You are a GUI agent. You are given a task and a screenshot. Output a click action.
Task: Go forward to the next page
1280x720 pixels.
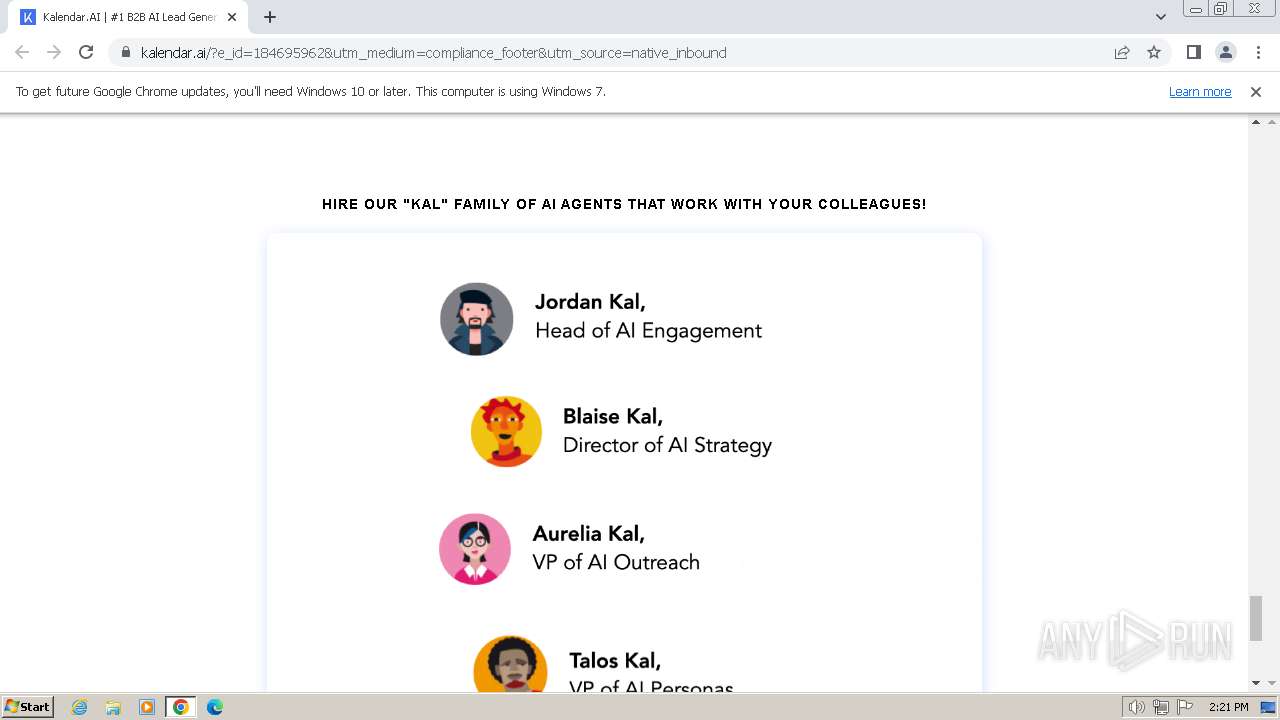[54, 52]
